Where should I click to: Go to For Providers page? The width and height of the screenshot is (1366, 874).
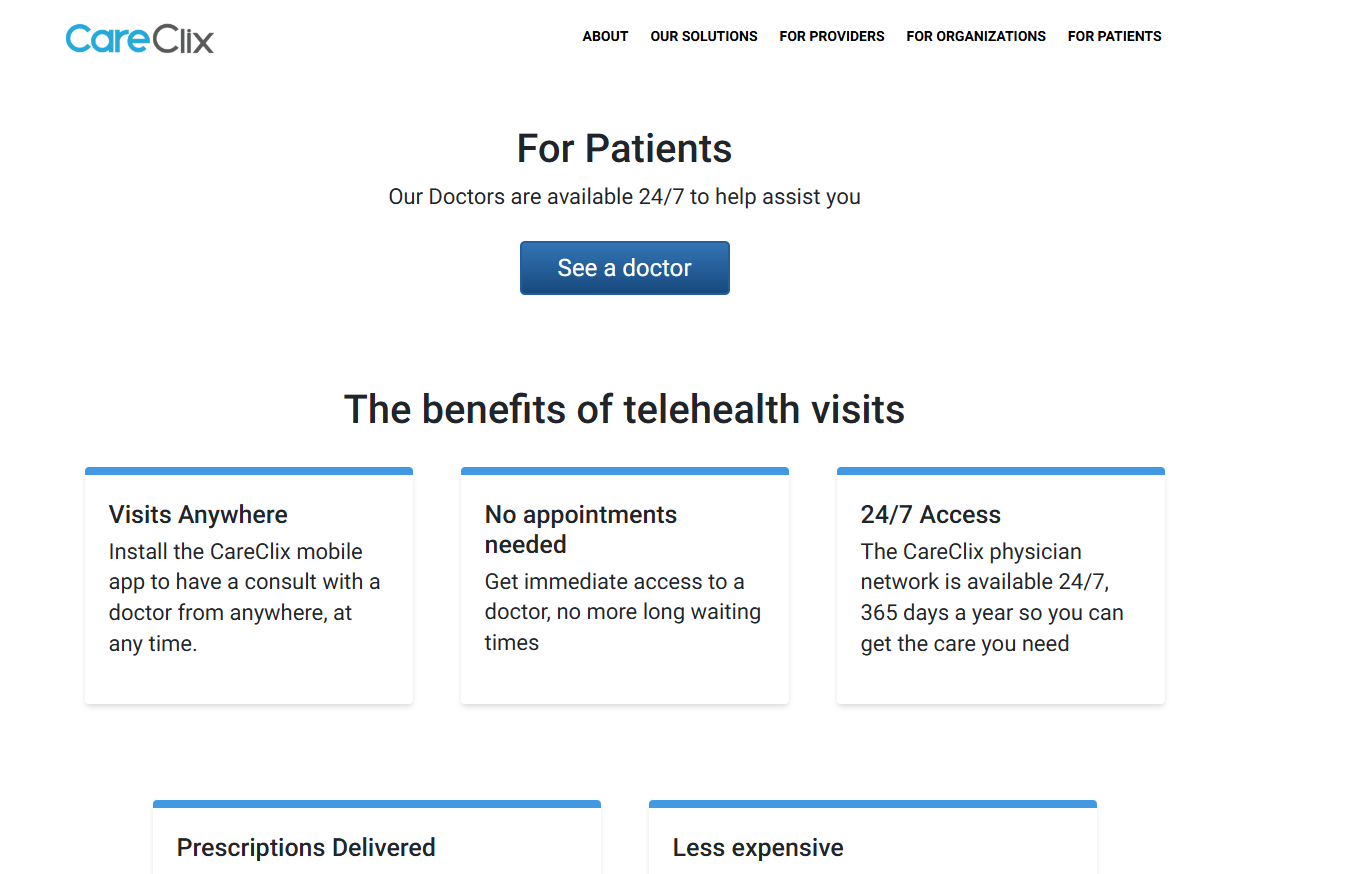(x=832, y=36)
